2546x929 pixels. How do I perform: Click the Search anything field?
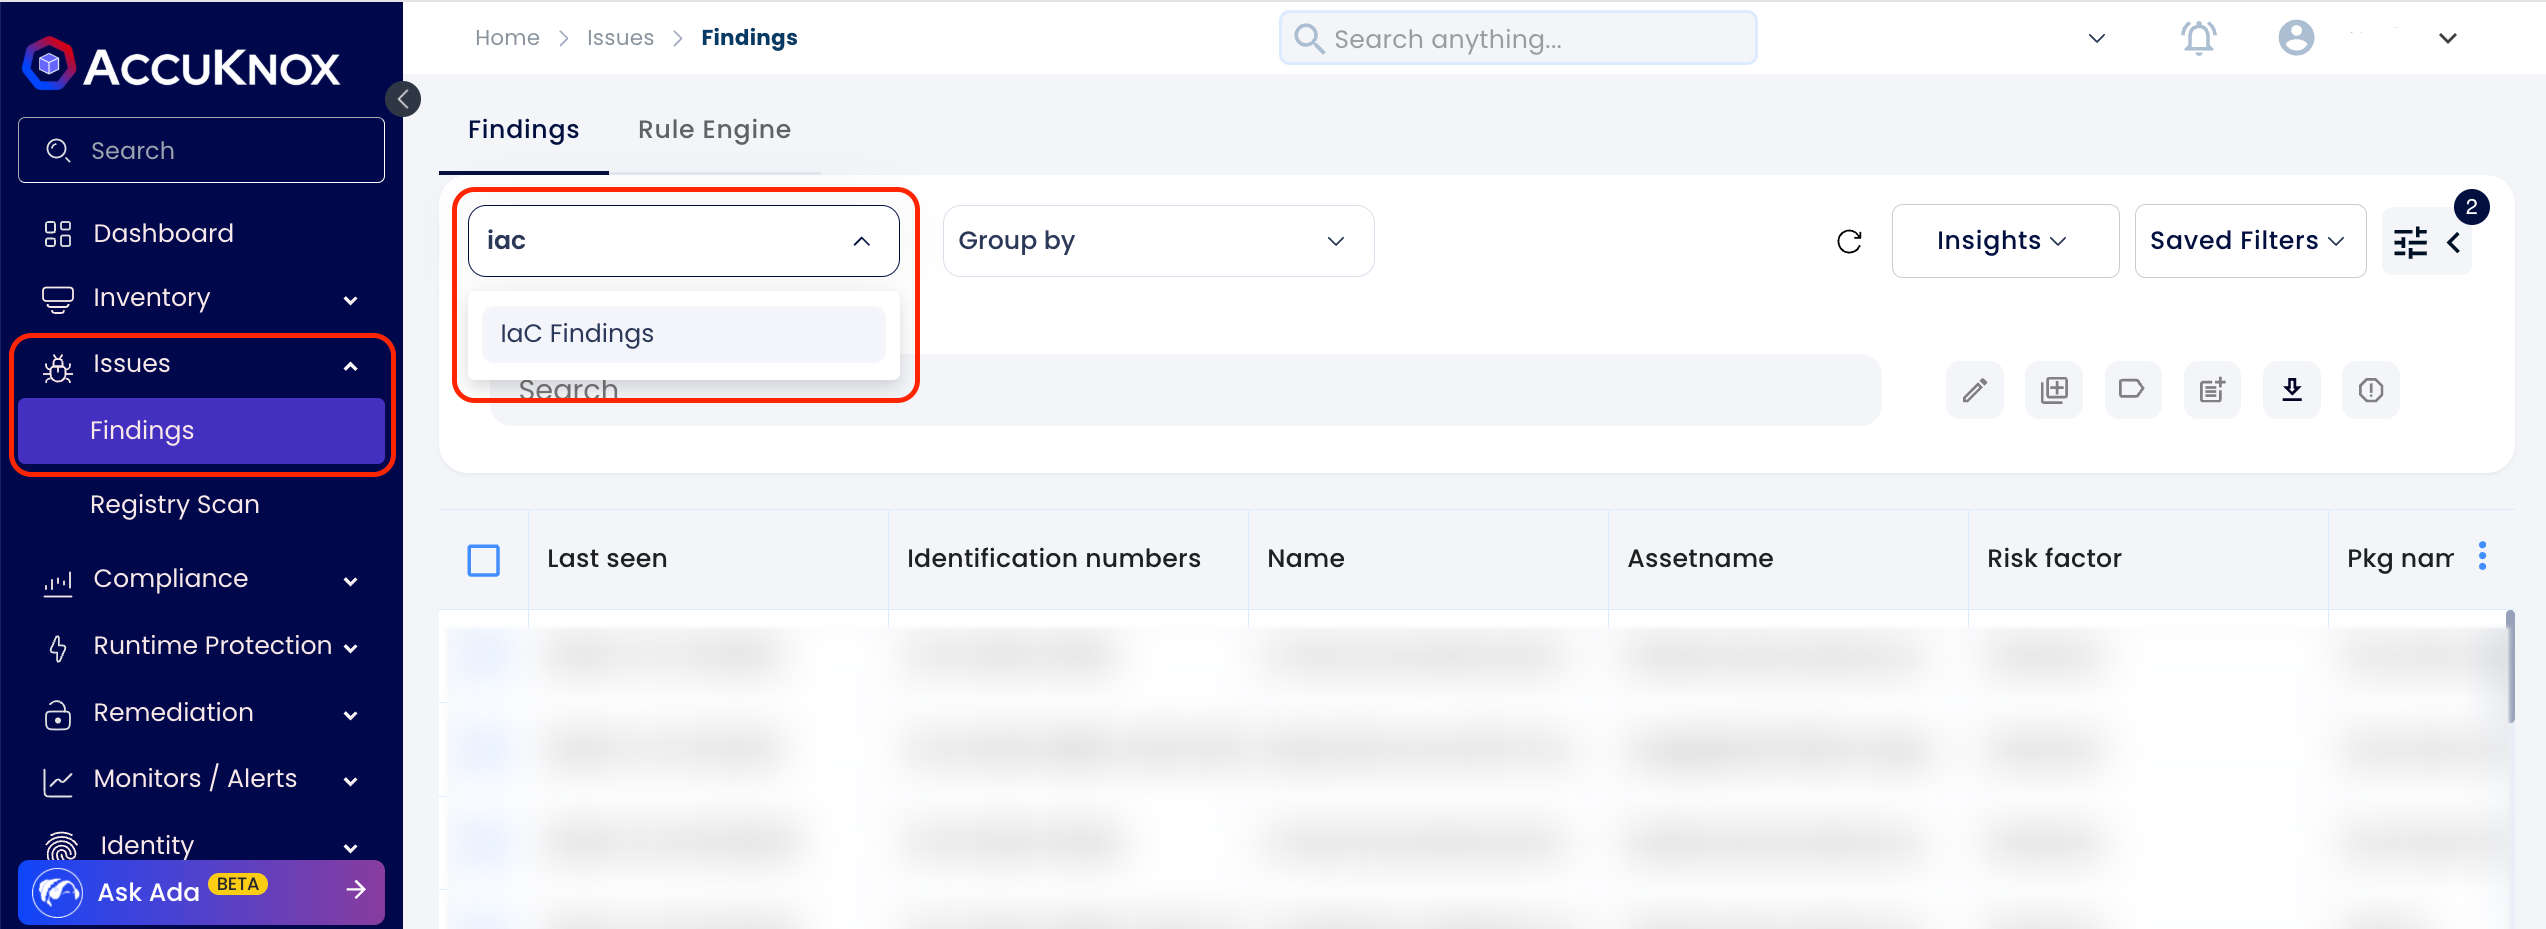click(x=1518, y=39)
